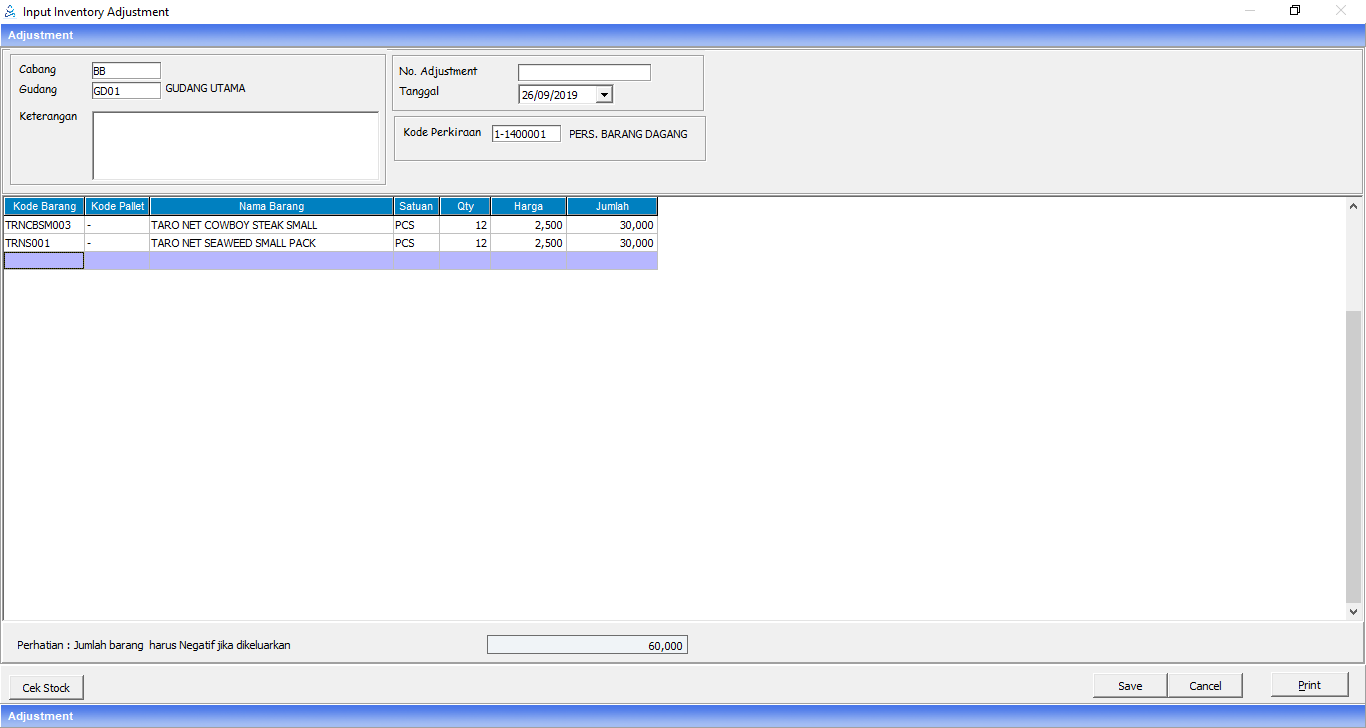Click the Cancel button
Viewport: 1366px width, 728px height.
1205,686
